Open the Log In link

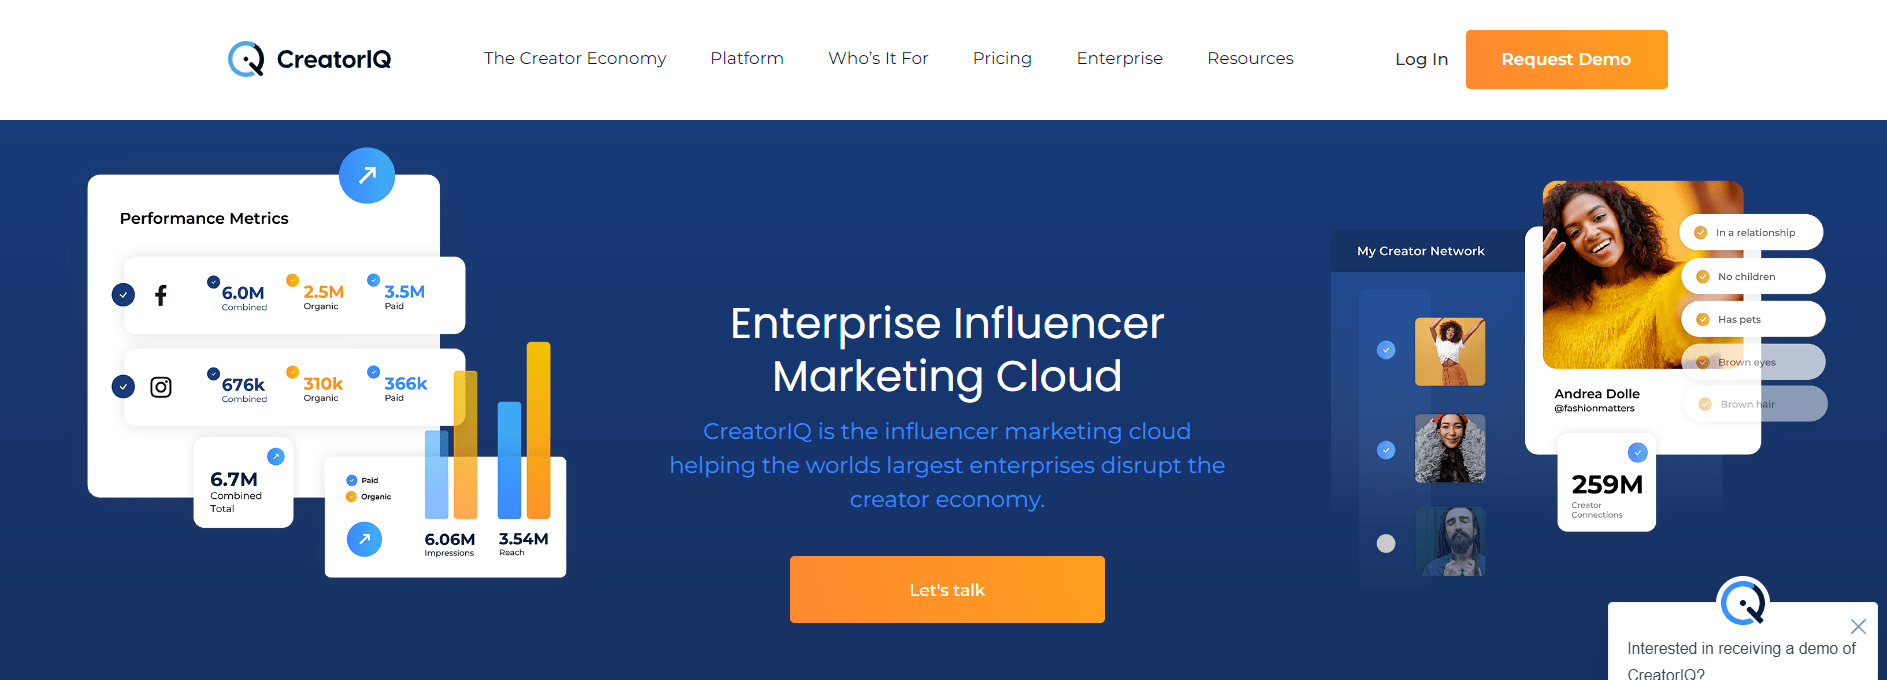[1421, 59]
